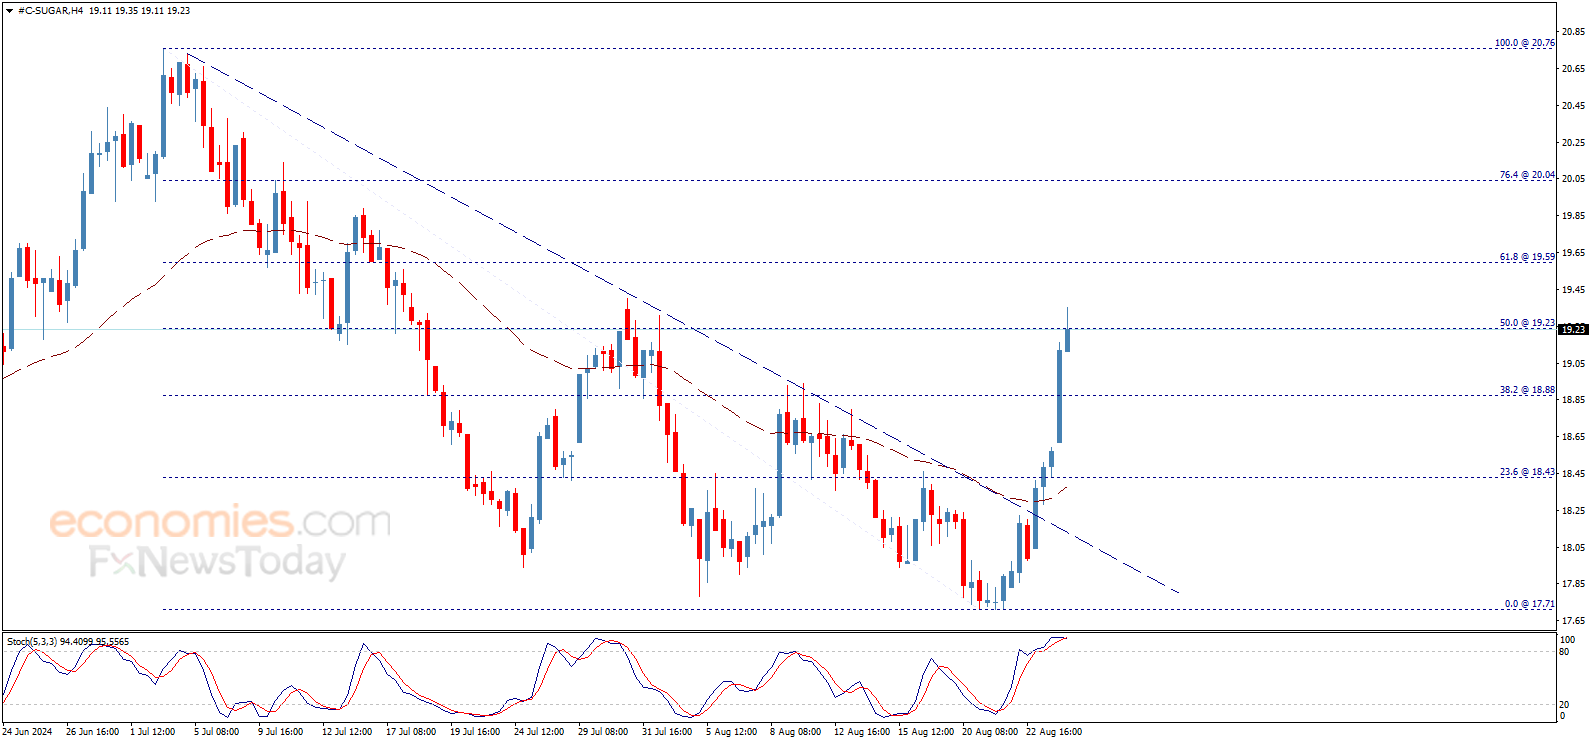The width and height of the screenshot is (1596, 743).
Task: Click the Stoch(5,3,3) indicator label
Action: [68, 641]
